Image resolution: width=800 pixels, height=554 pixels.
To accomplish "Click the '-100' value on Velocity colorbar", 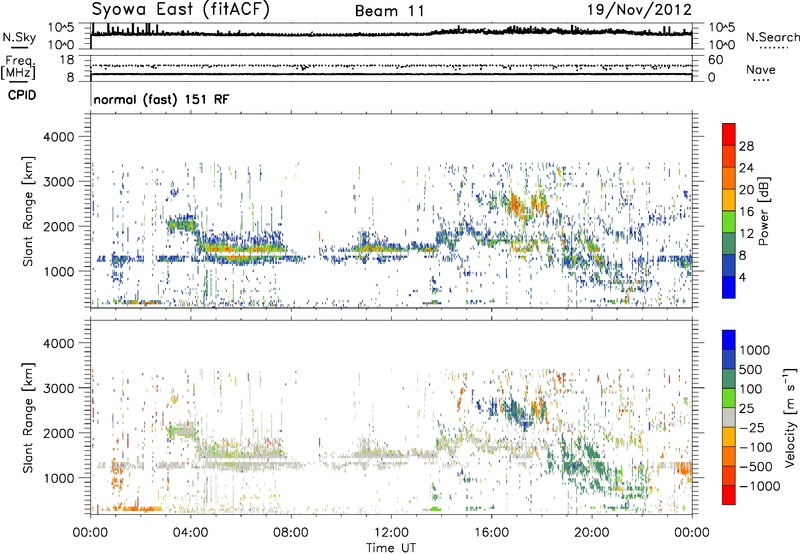I will pyautogui.click(x=756, y=447).
